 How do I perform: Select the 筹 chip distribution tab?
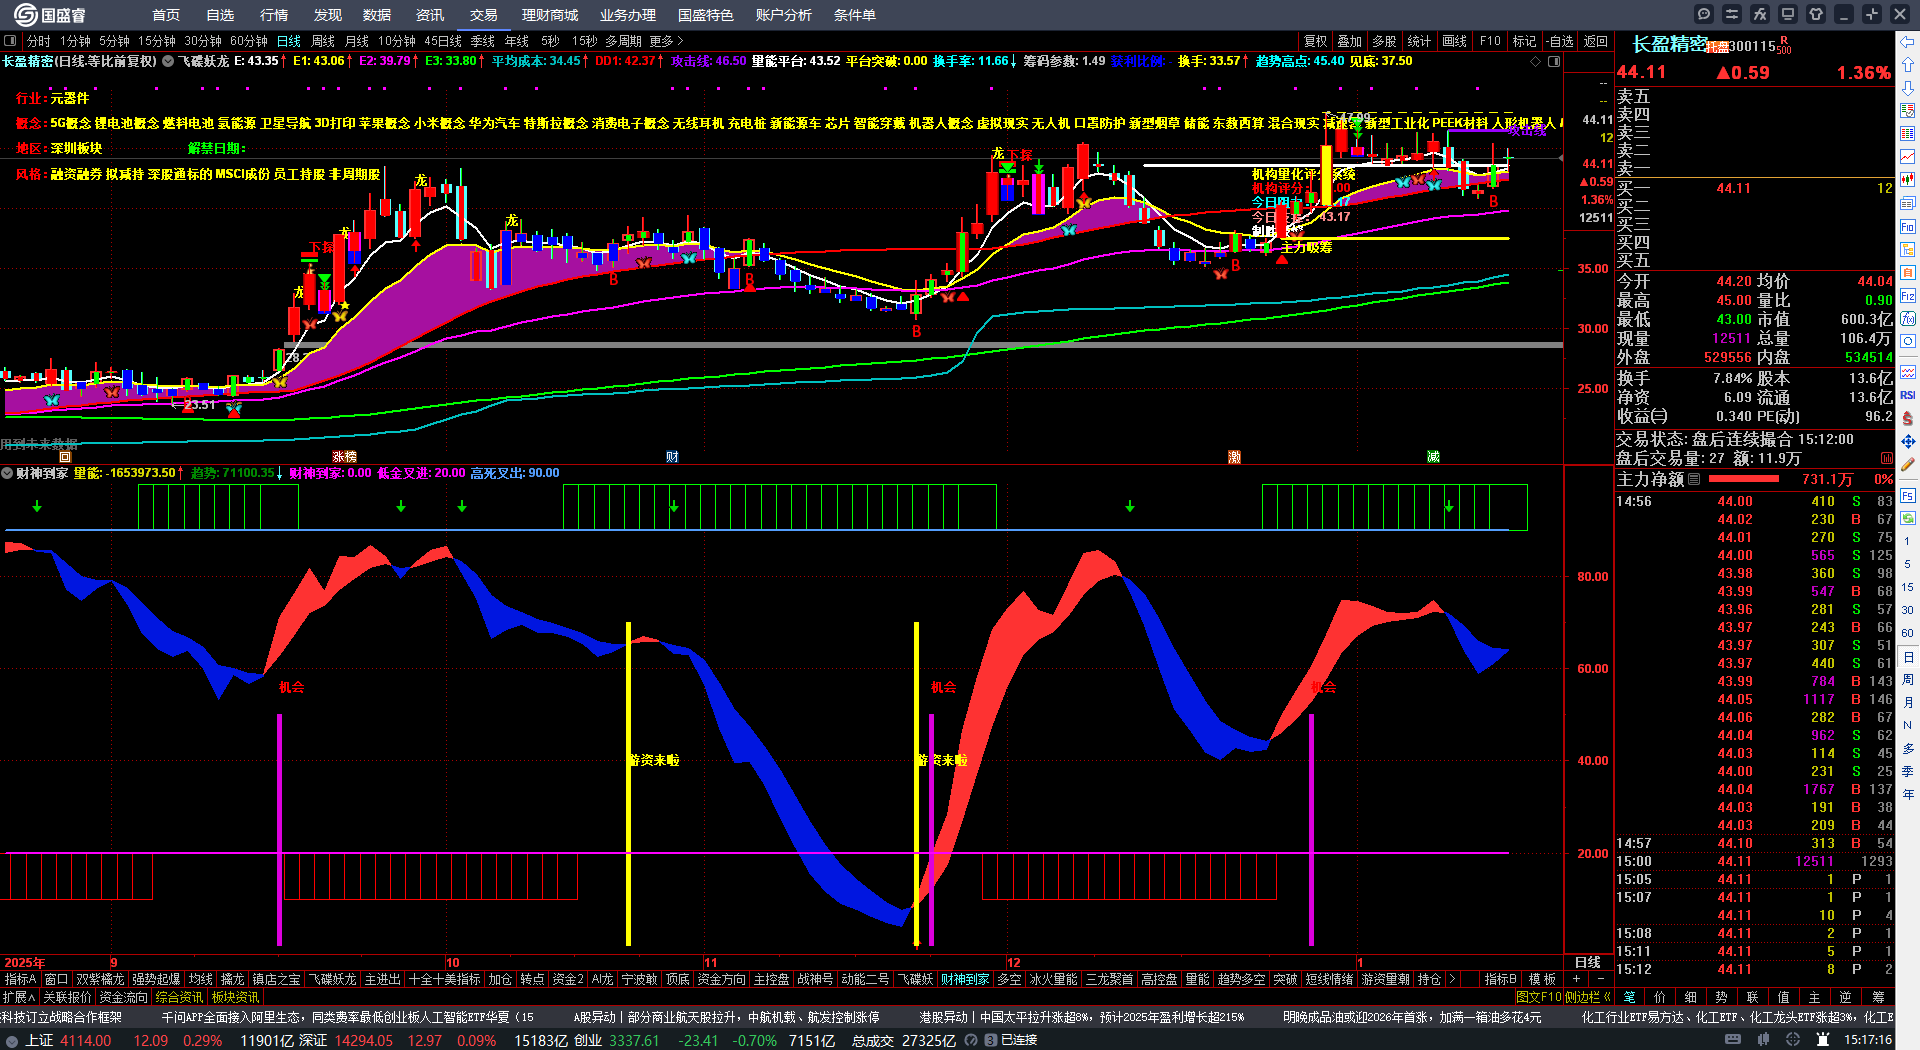tap(1877, 997)
